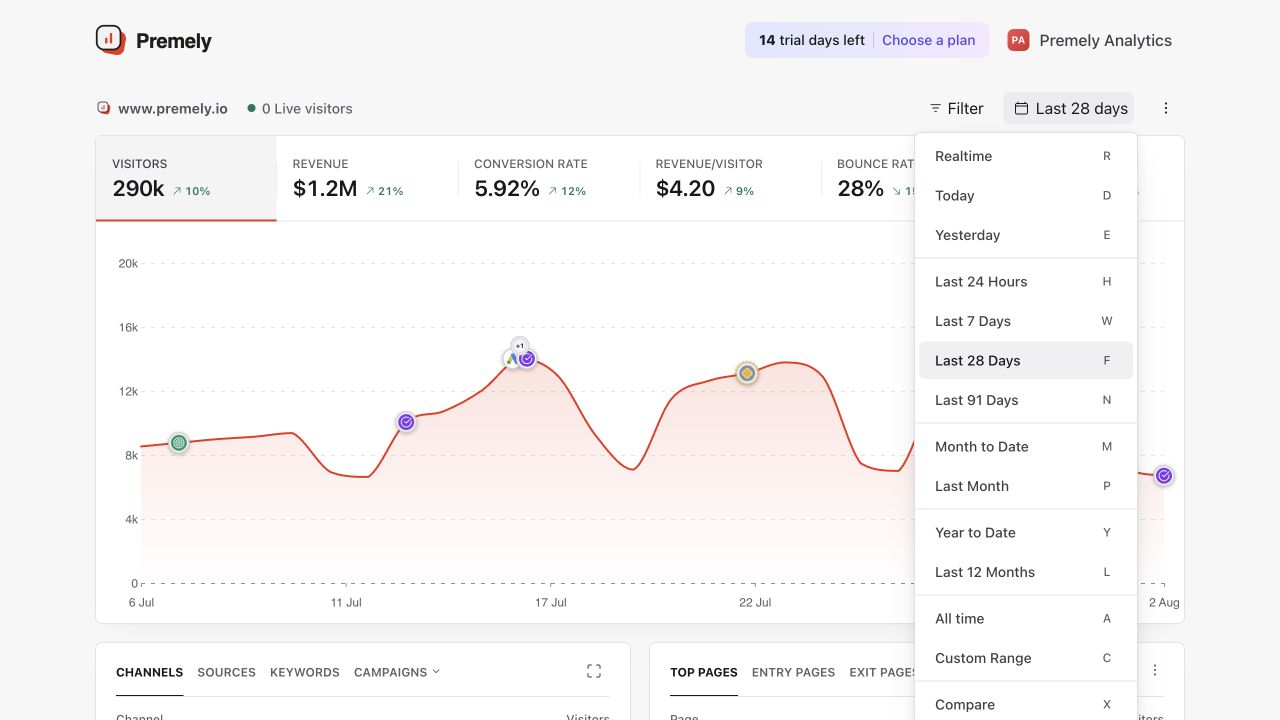Open the three-dot menu beside the date range

(x=1165, y=108)
